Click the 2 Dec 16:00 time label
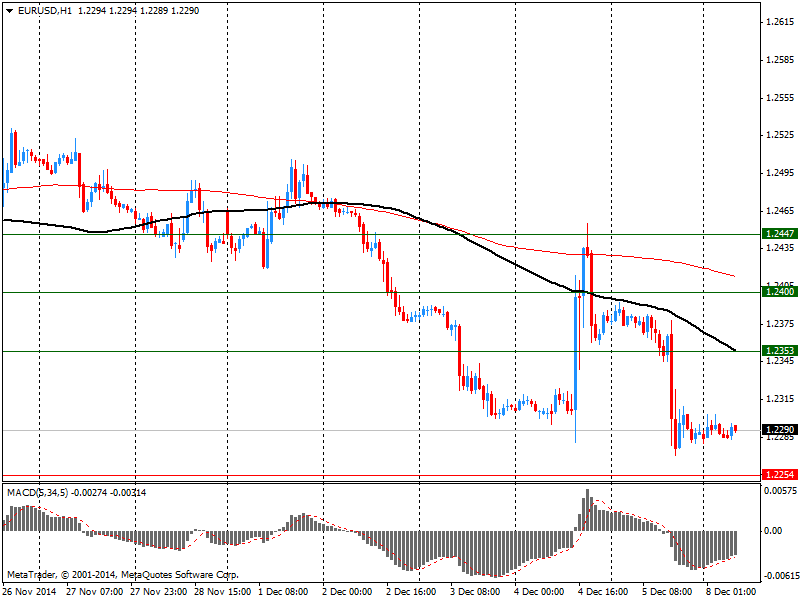 tap(411, 592)
